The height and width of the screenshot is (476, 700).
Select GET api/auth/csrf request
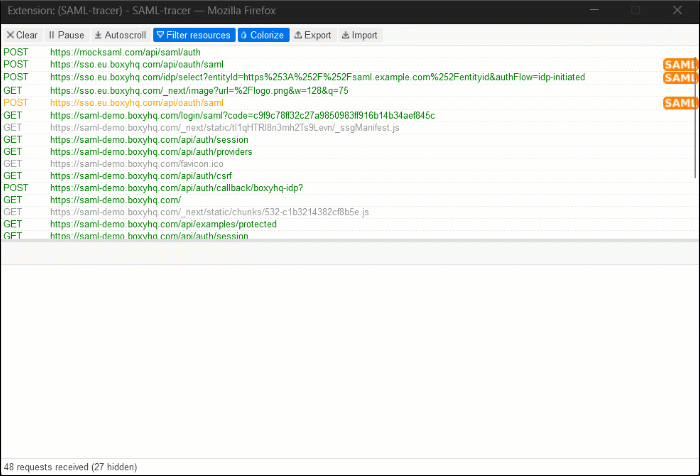pos(348,176)
